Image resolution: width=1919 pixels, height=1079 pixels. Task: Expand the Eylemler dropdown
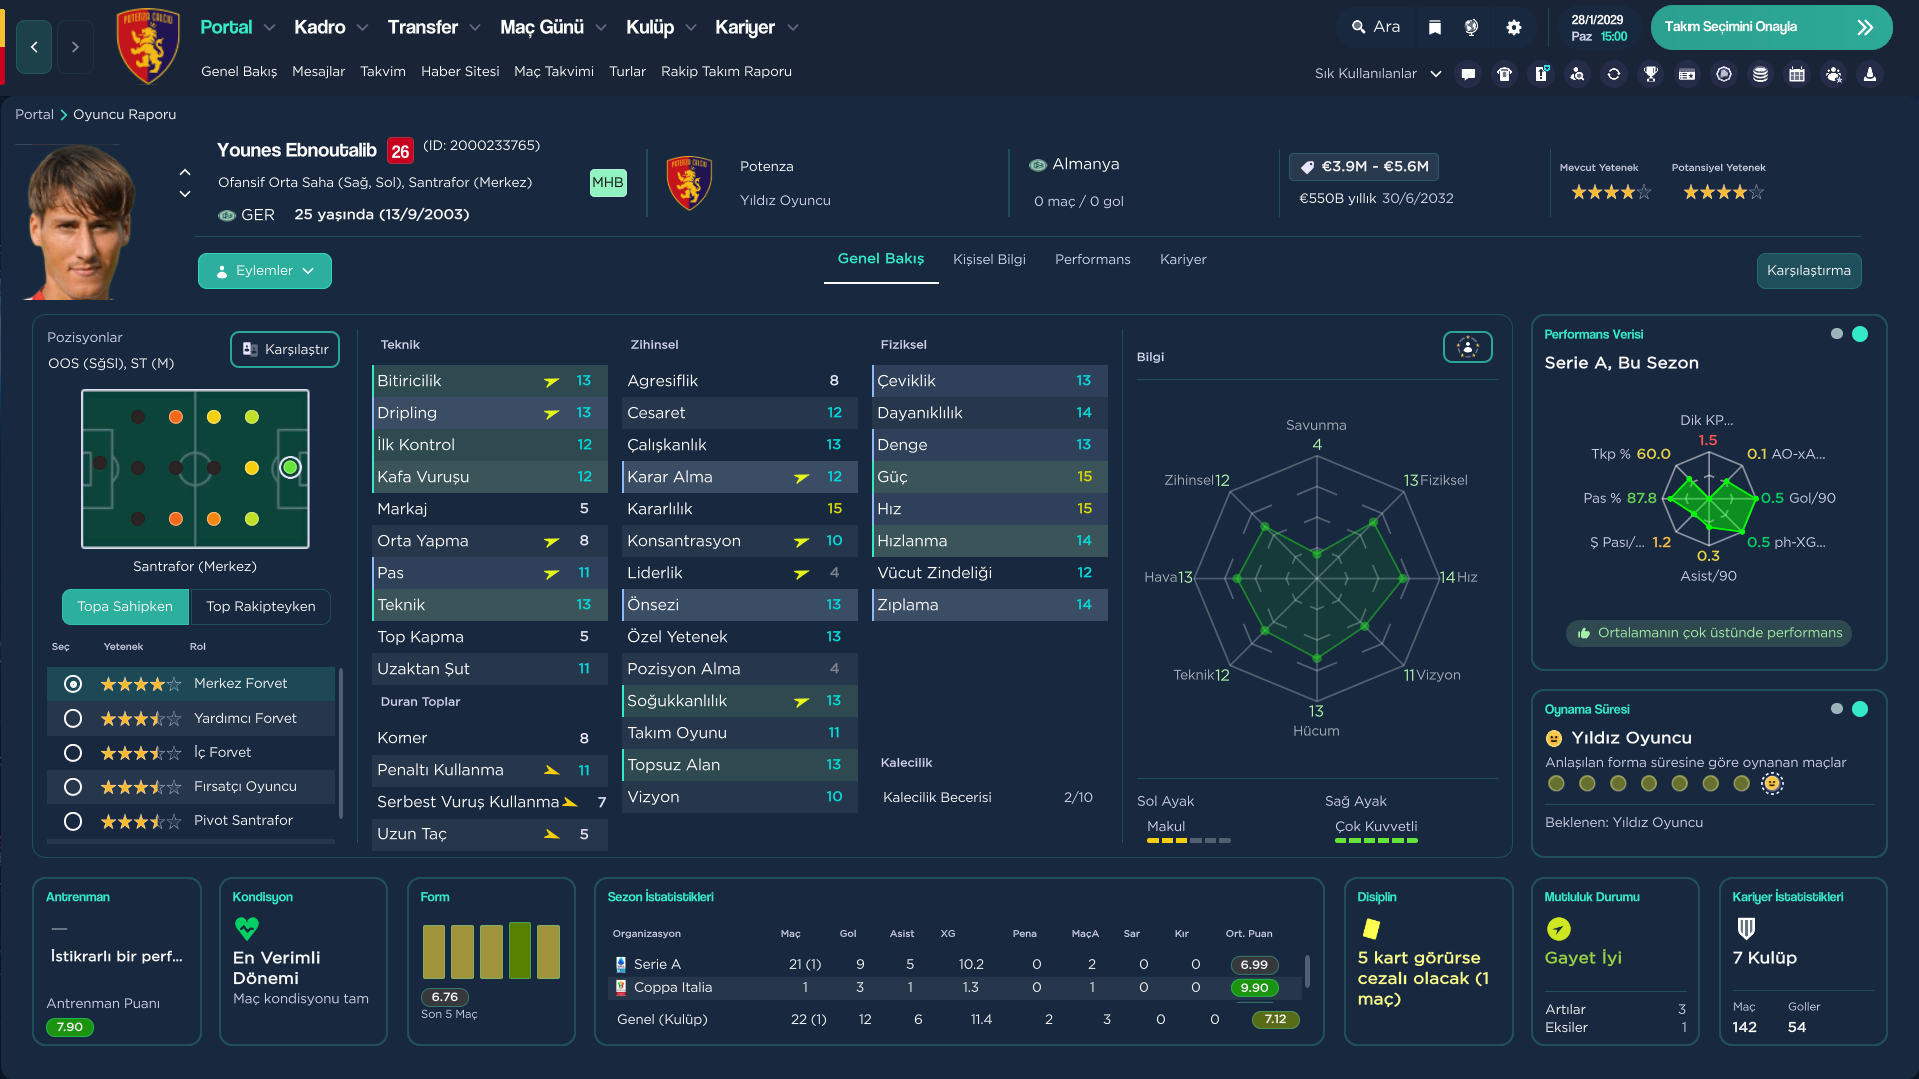point(265,271)
